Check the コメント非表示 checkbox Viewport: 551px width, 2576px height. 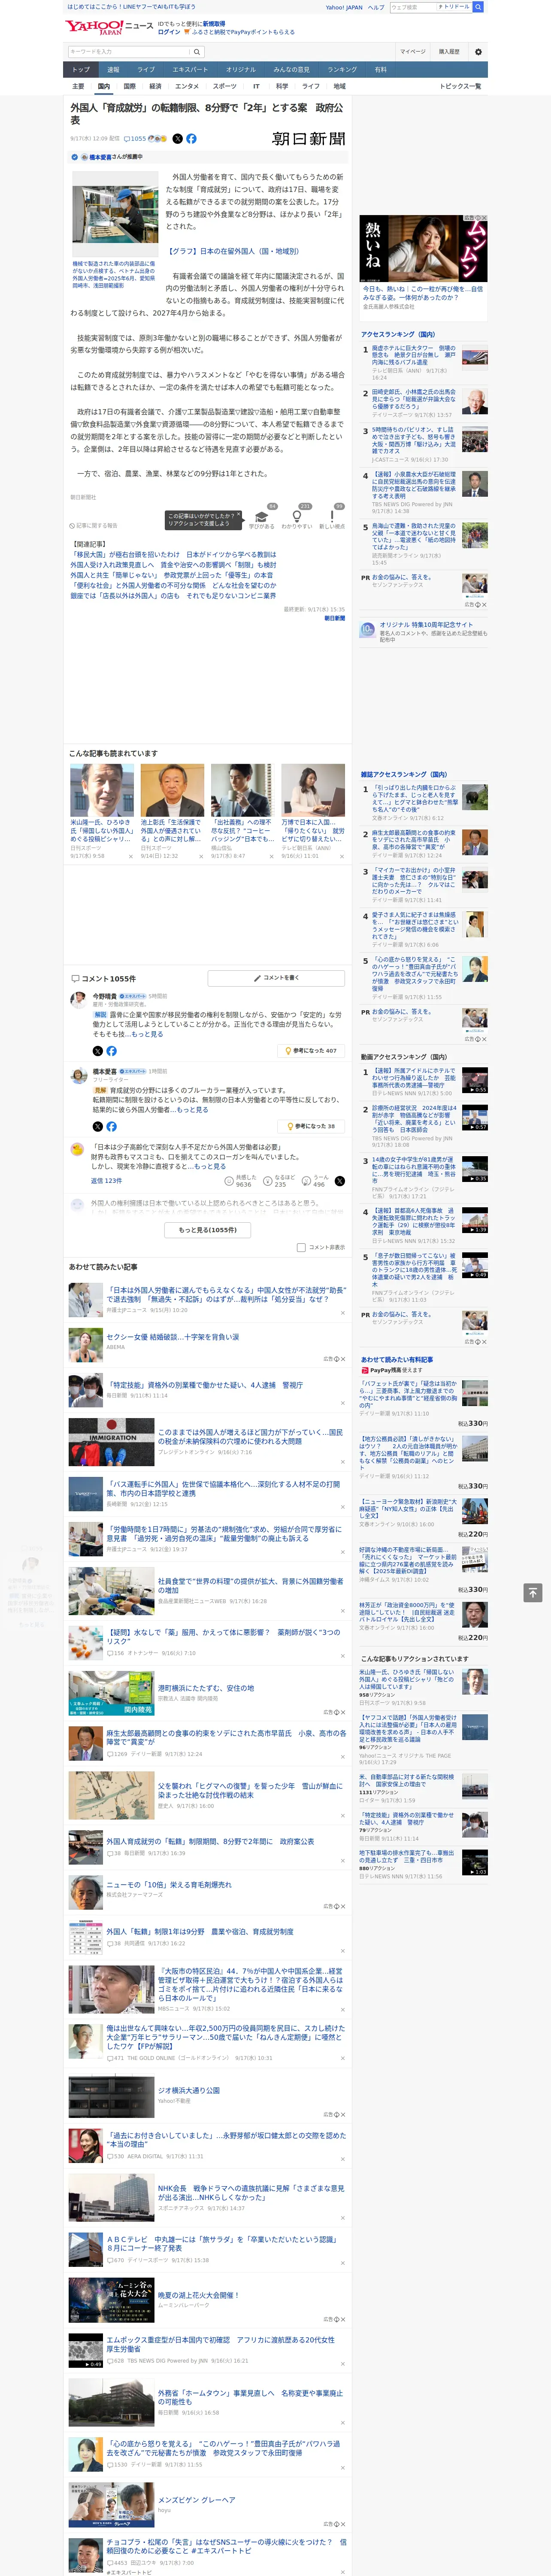(301, 1248)
